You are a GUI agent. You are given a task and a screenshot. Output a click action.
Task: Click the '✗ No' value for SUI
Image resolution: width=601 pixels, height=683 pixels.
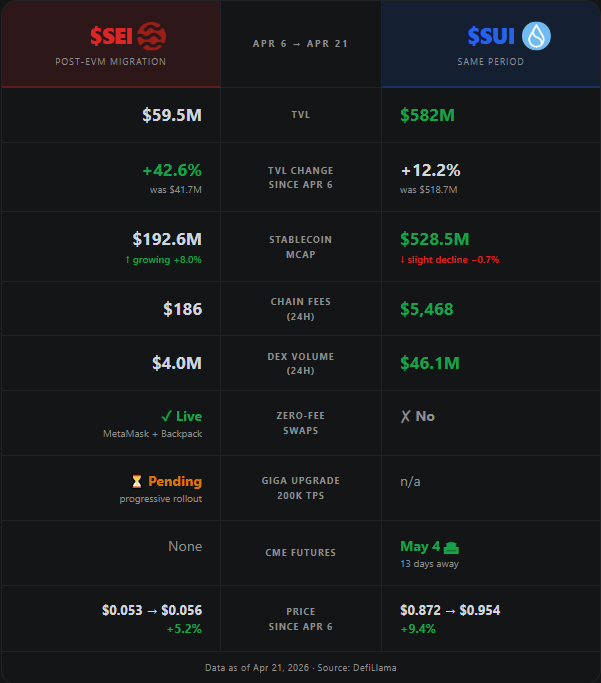point(418,416)
